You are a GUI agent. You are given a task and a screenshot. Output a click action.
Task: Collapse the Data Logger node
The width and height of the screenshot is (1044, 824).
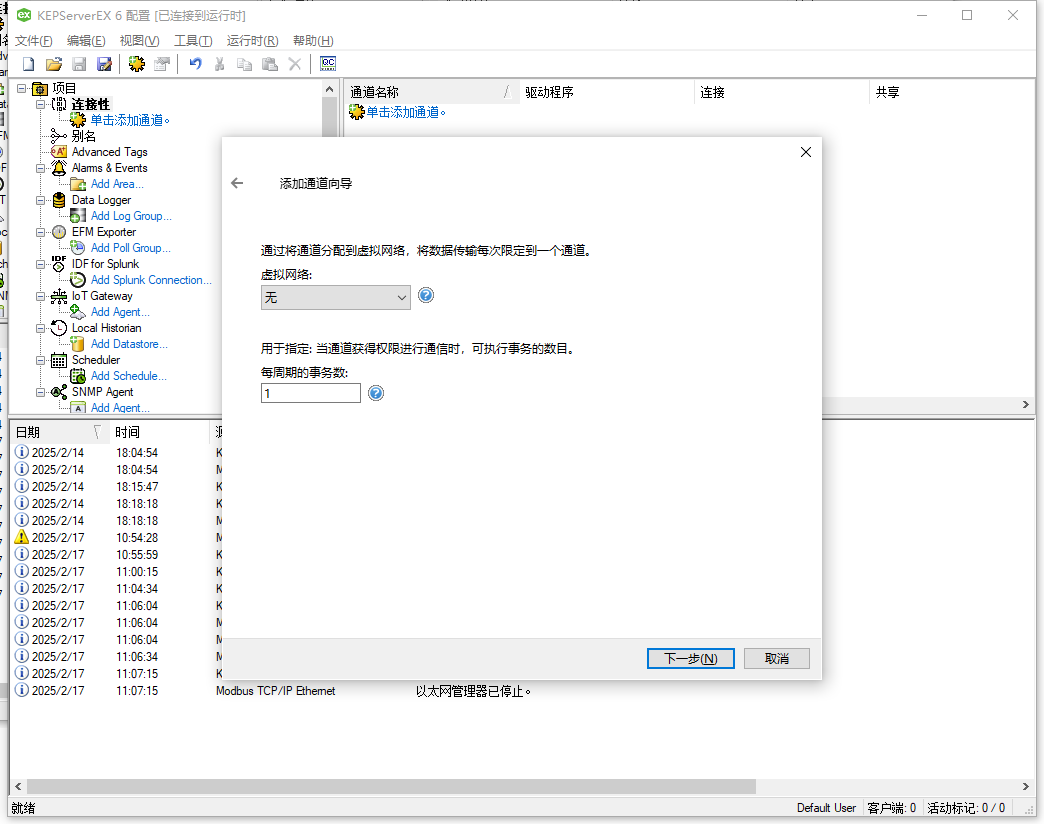click(x=41, y=200)
